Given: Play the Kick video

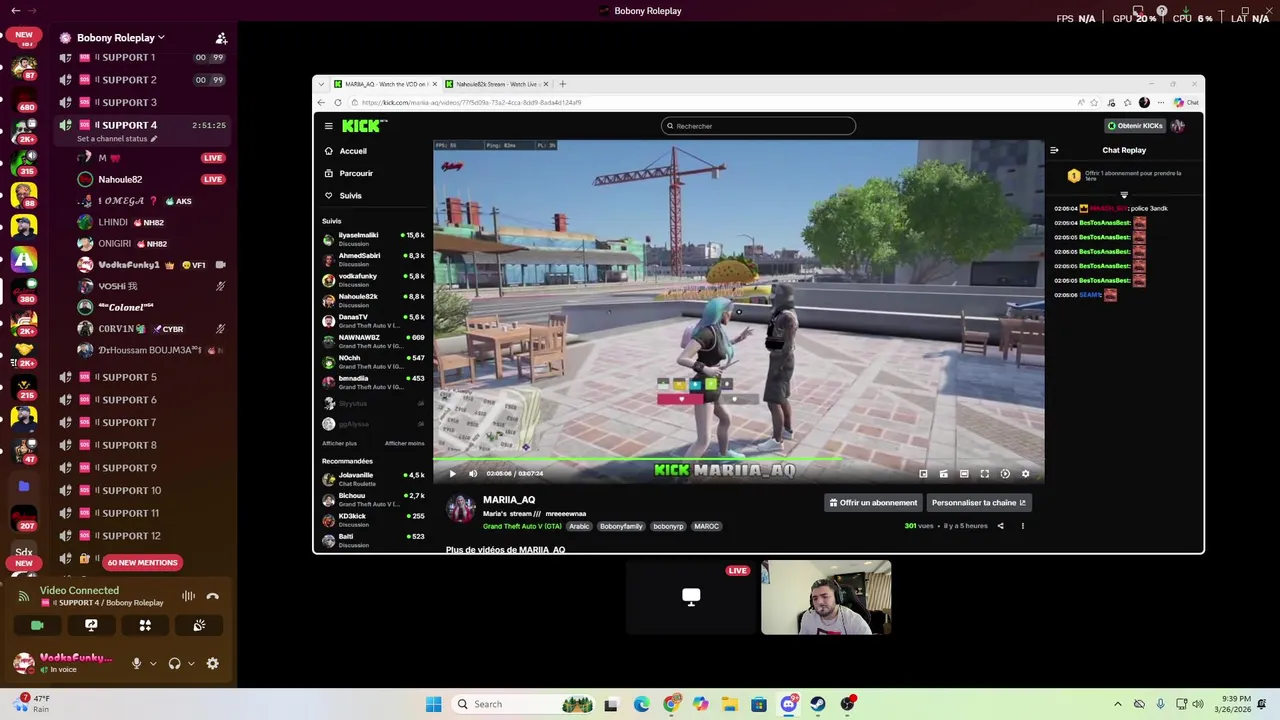Looking at the screenshot, I should (x=452, y=474).
